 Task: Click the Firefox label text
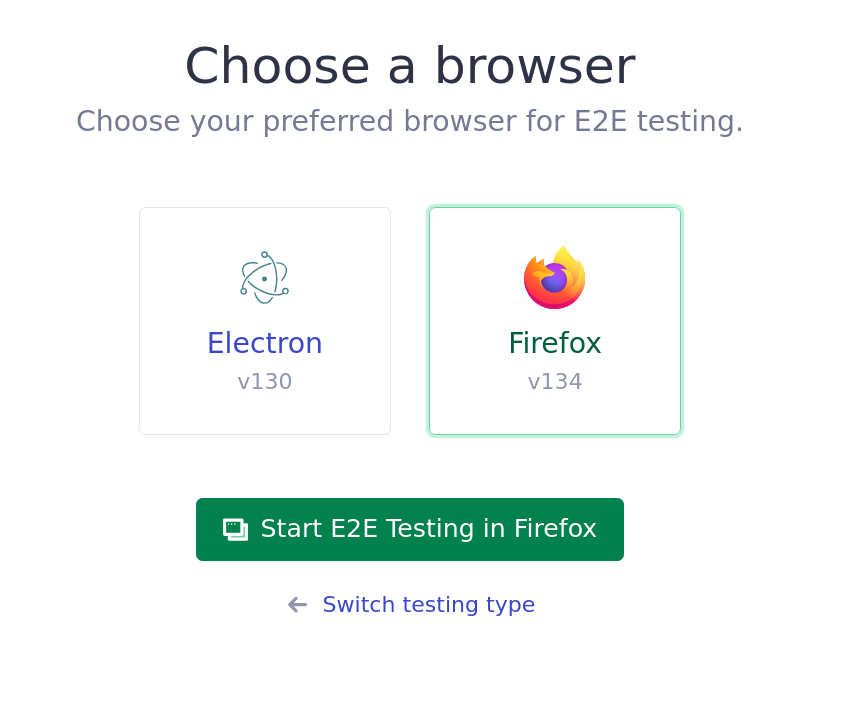(x=554, y=343)
